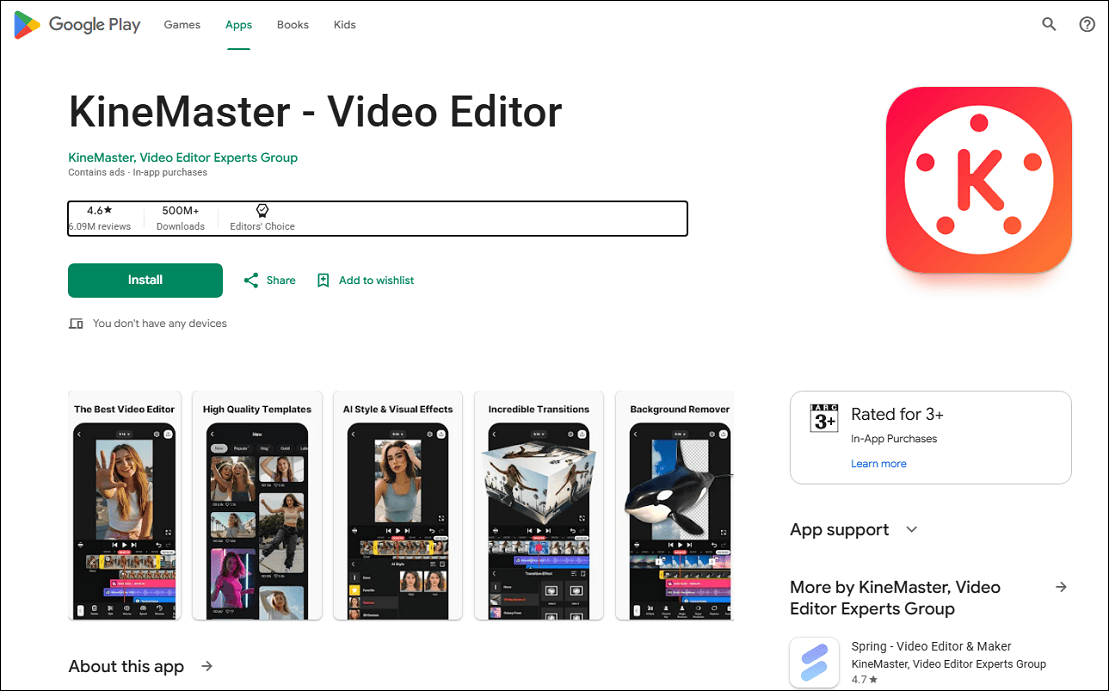Open The Best Video Editor screenshot
The width and height of the screenshot is (1109, 691).
pyautogui.click(x=124, y=506)
